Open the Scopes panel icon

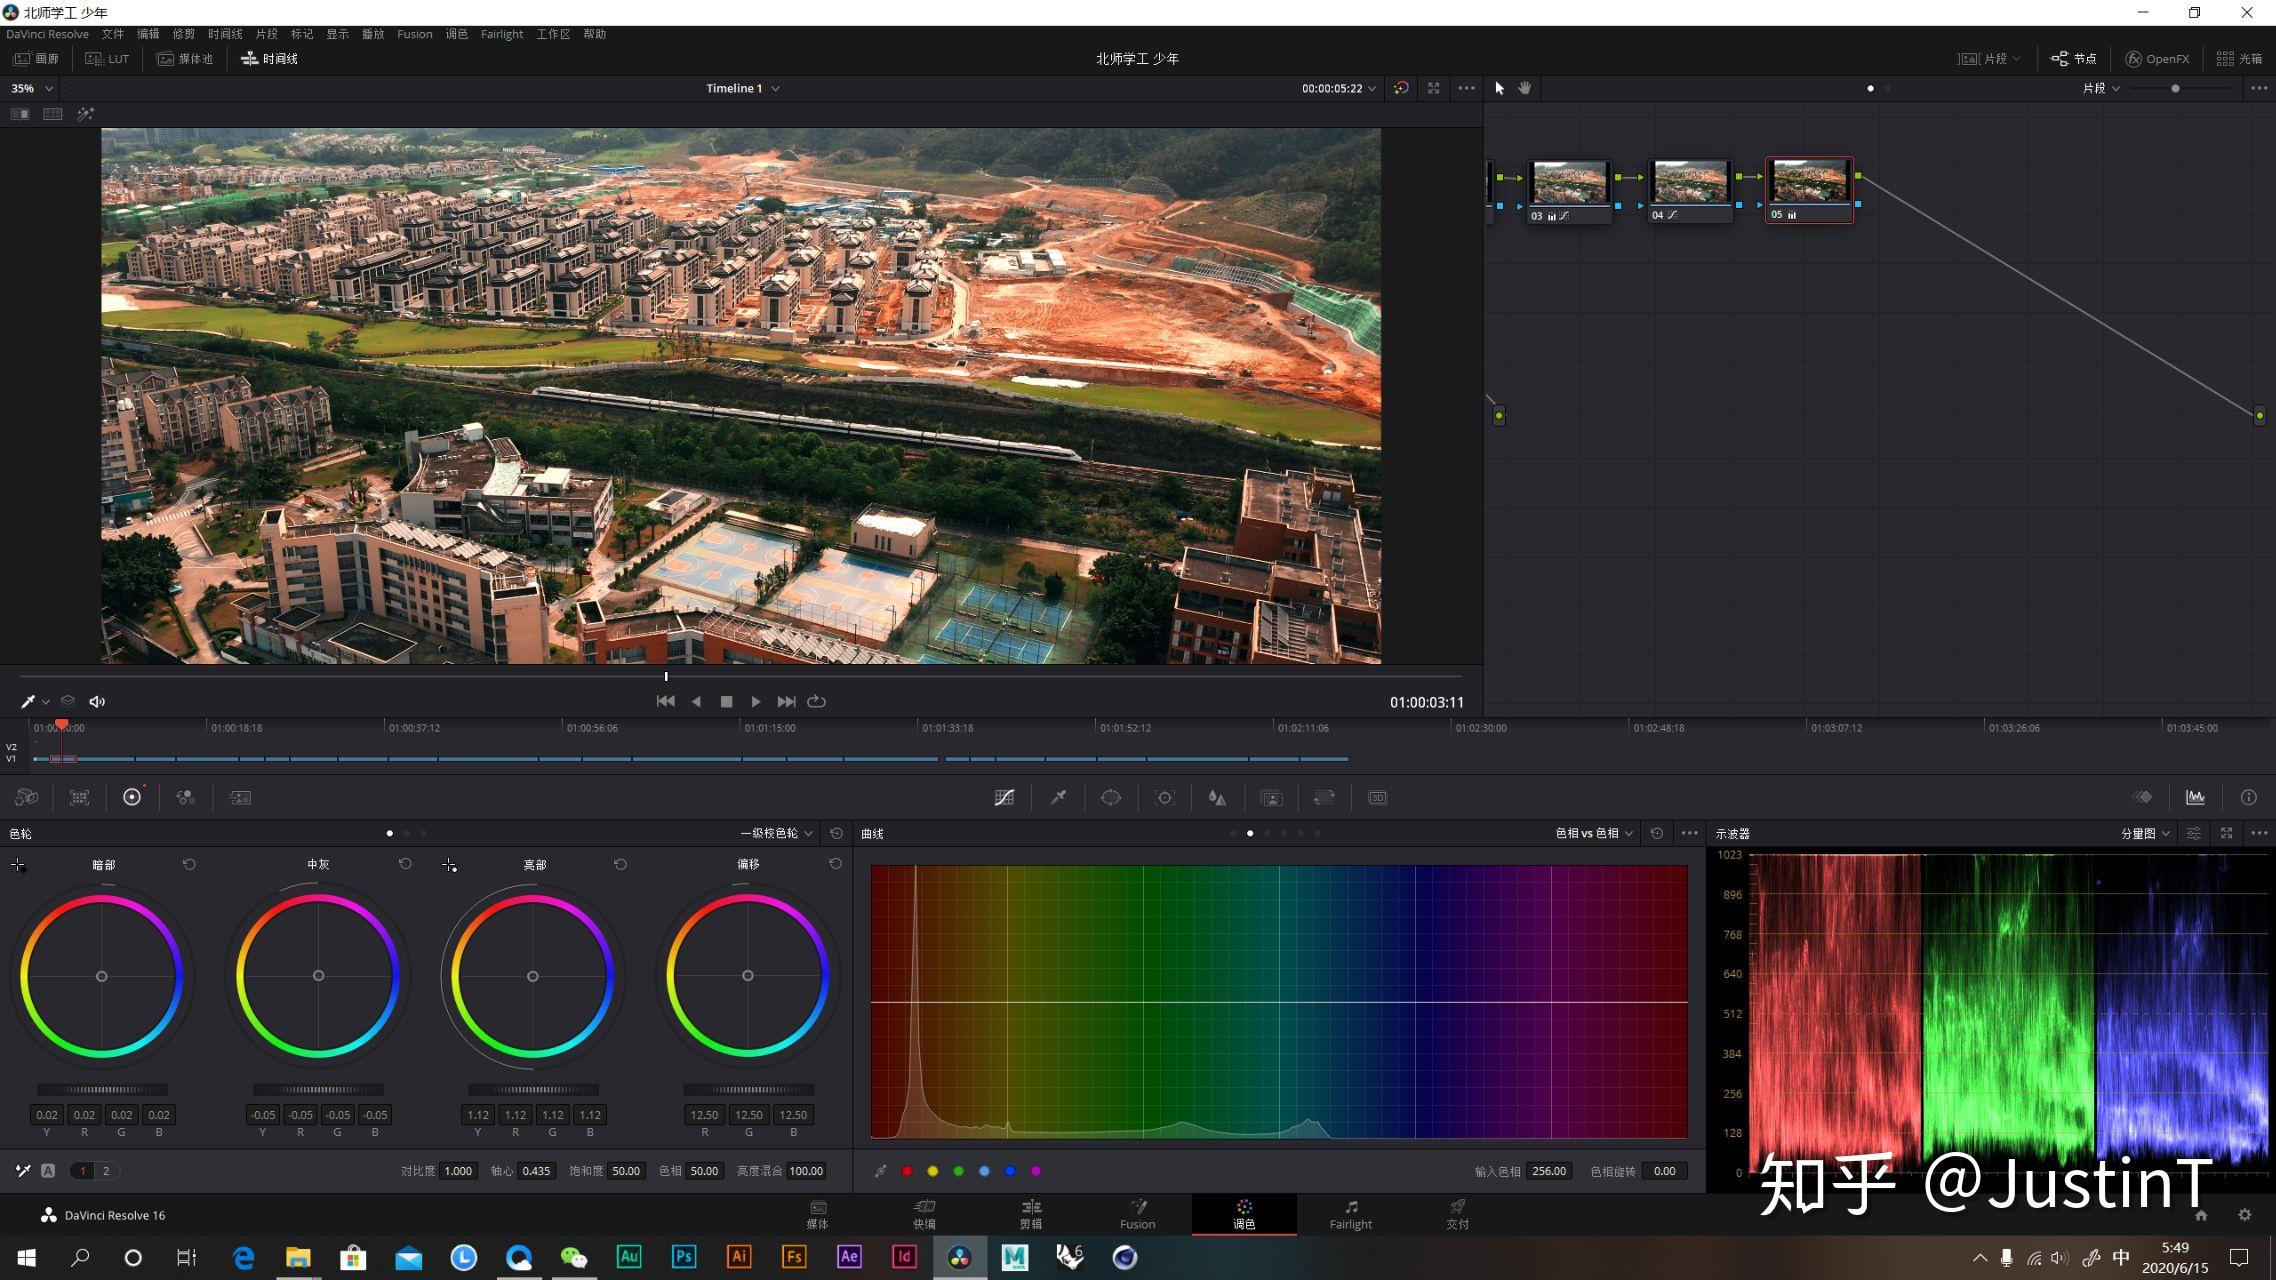(2195, 797)
